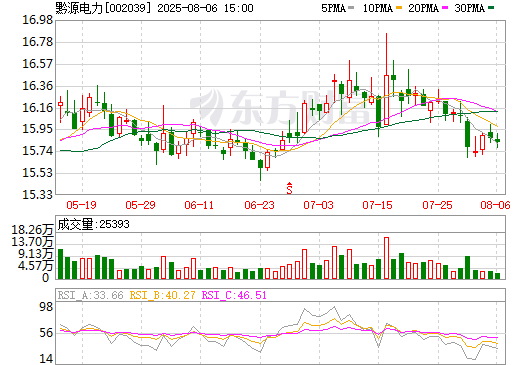Click the 06-23 date label

click(259, 205)
